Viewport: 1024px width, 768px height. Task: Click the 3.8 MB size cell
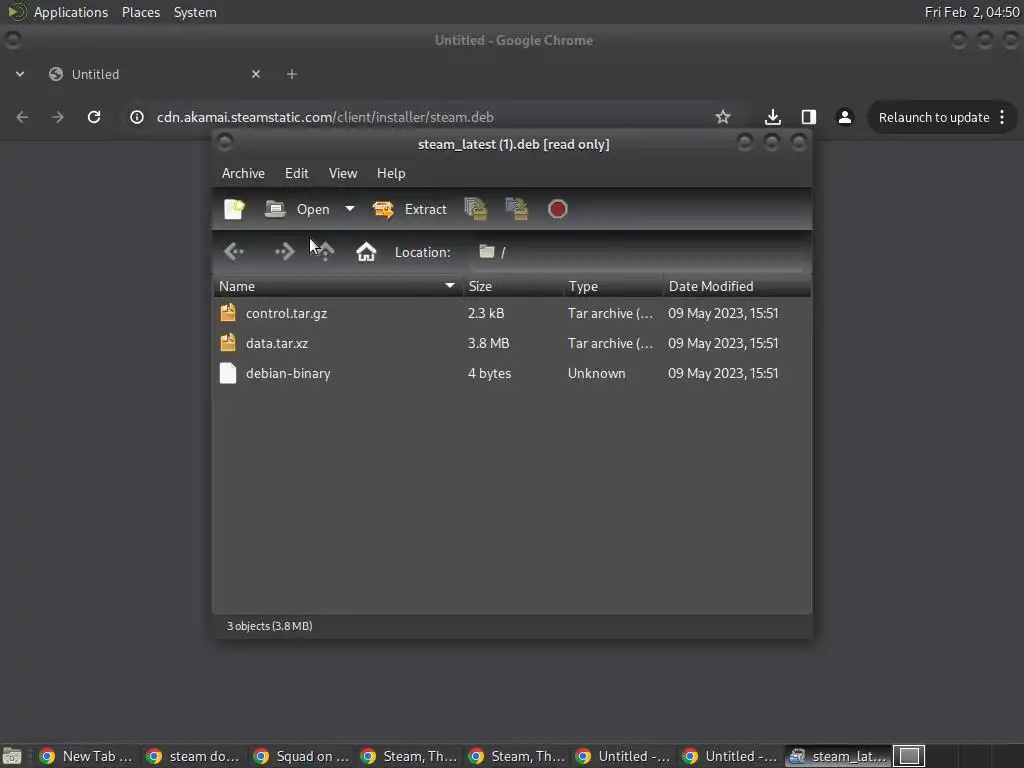[x=488, y=343]
